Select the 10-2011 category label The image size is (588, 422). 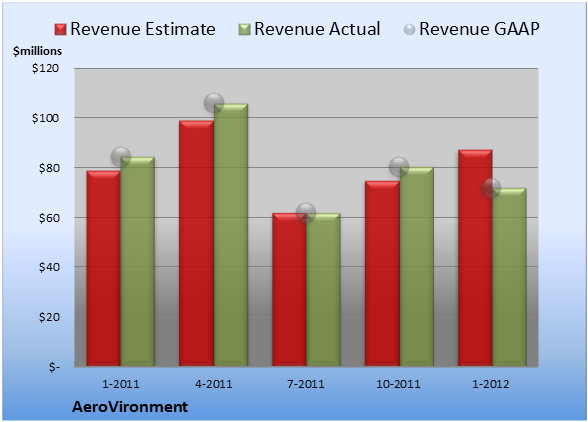[398, 384]
